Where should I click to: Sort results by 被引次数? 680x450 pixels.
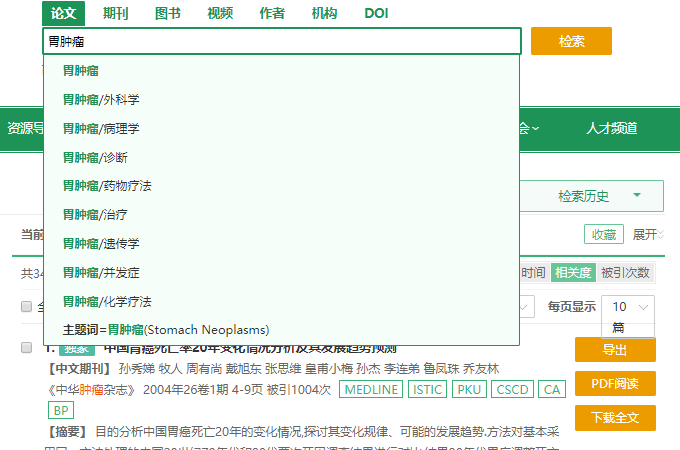[x=626, y=272]
